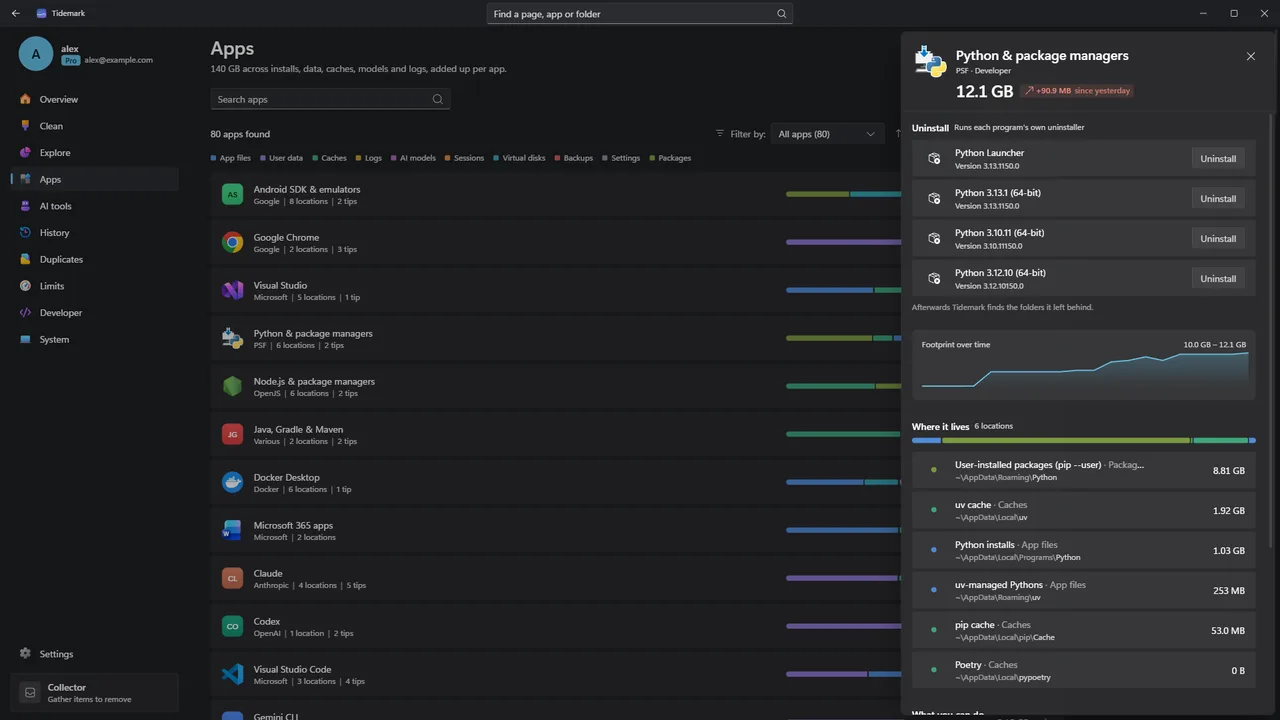This screenshot has width=1280, height=720.
Task: Click the Claude app icon
Action: click(x=232, y=579)
